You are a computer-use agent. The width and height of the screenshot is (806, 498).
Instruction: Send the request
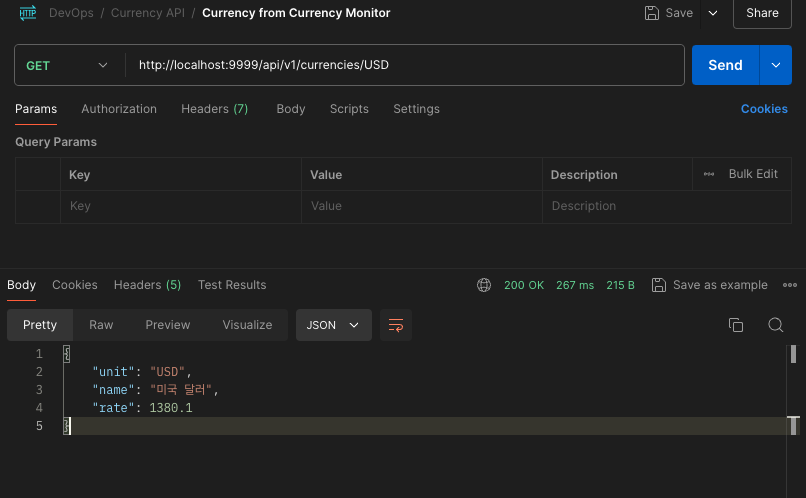tap(725, 65)
